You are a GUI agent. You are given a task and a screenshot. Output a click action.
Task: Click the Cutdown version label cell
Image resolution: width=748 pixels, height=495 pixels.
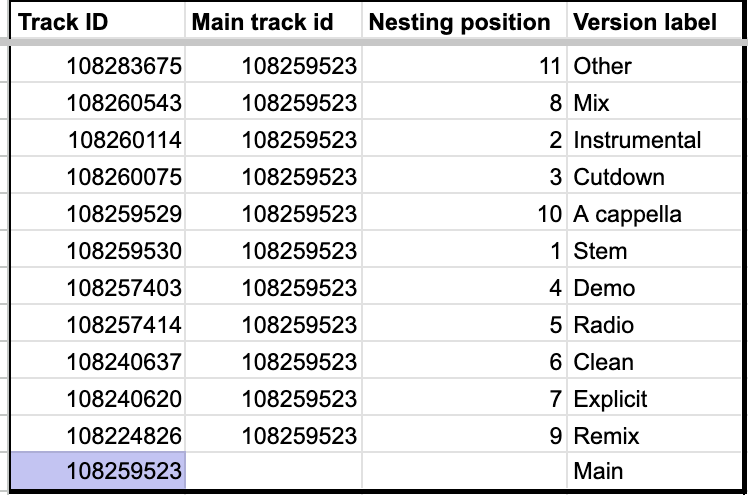click(654, 176)
